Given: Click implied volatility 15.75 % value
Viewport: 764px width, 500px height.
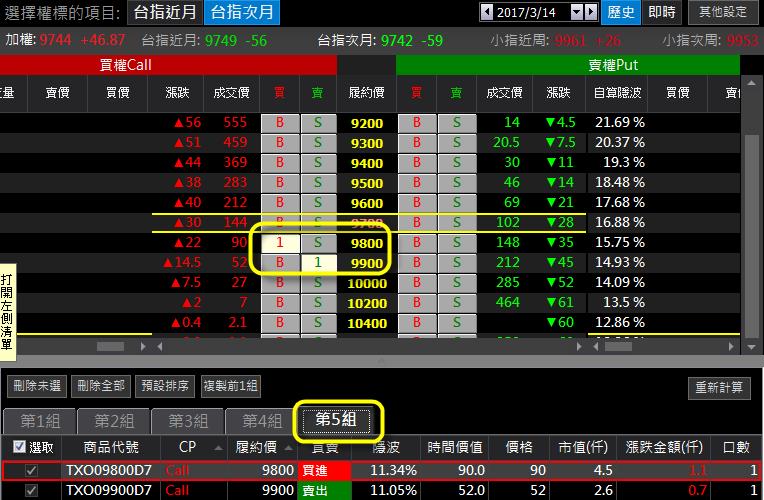Looking at the screenshot, I should pos(619,242).
